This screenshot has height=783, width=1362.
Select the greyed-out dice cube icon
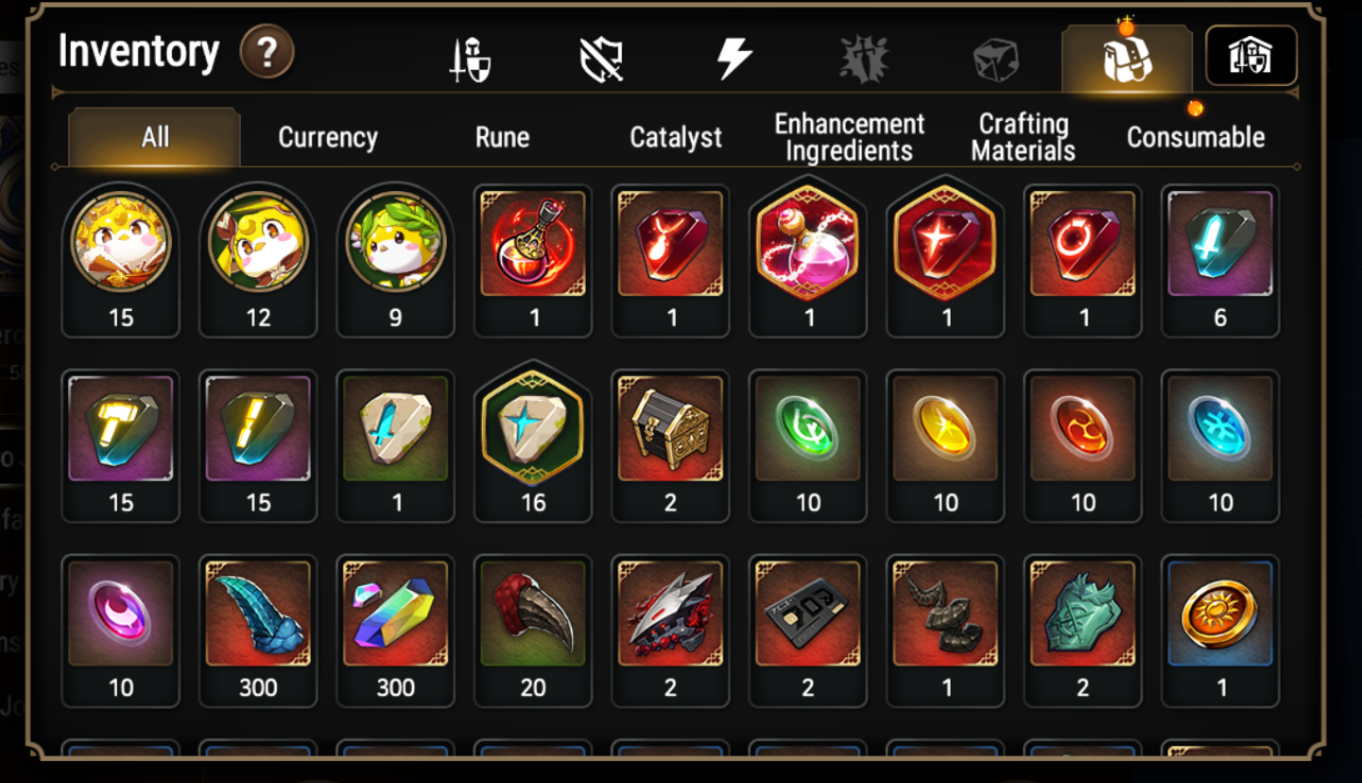click(995, 60)
